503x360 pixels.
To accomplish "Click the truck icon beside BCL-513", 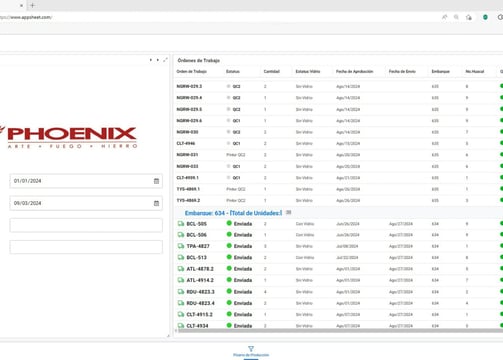I will (x=181, y=257).
